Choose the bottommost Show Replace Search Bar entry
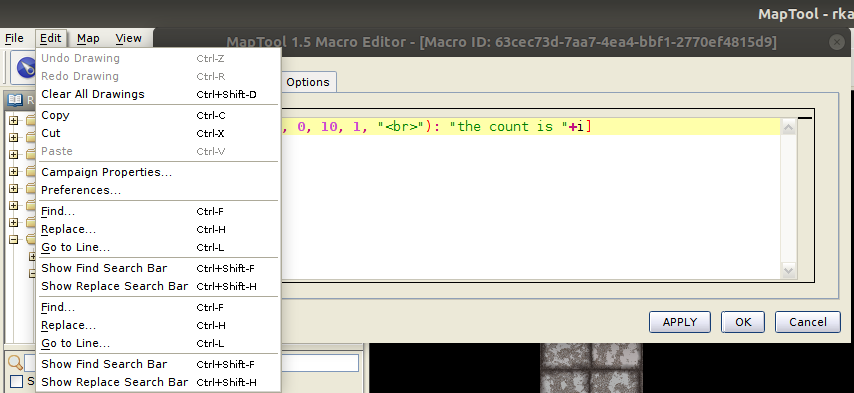Image resolution: width=854 pixels, height=393 pixels. tap(158, 382)
